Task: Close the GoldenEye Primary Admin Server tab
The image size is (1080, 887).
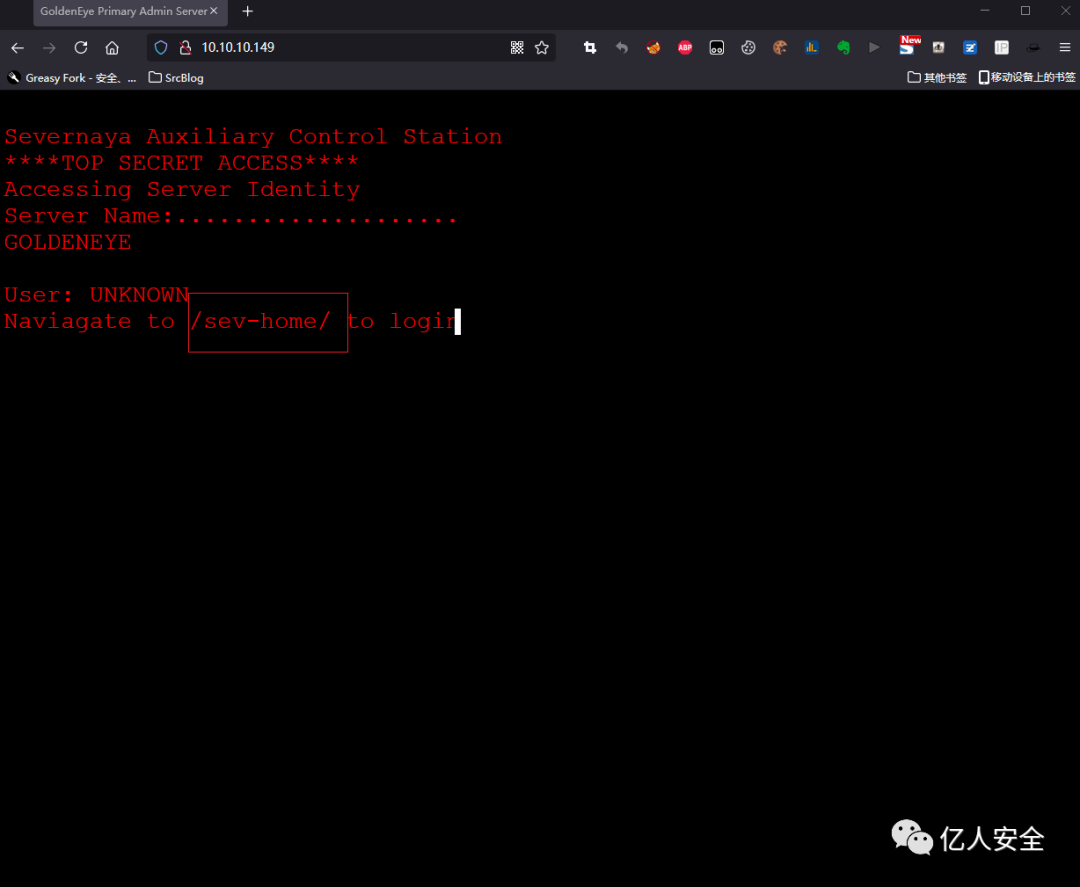Action: click(x=214, y=11)
